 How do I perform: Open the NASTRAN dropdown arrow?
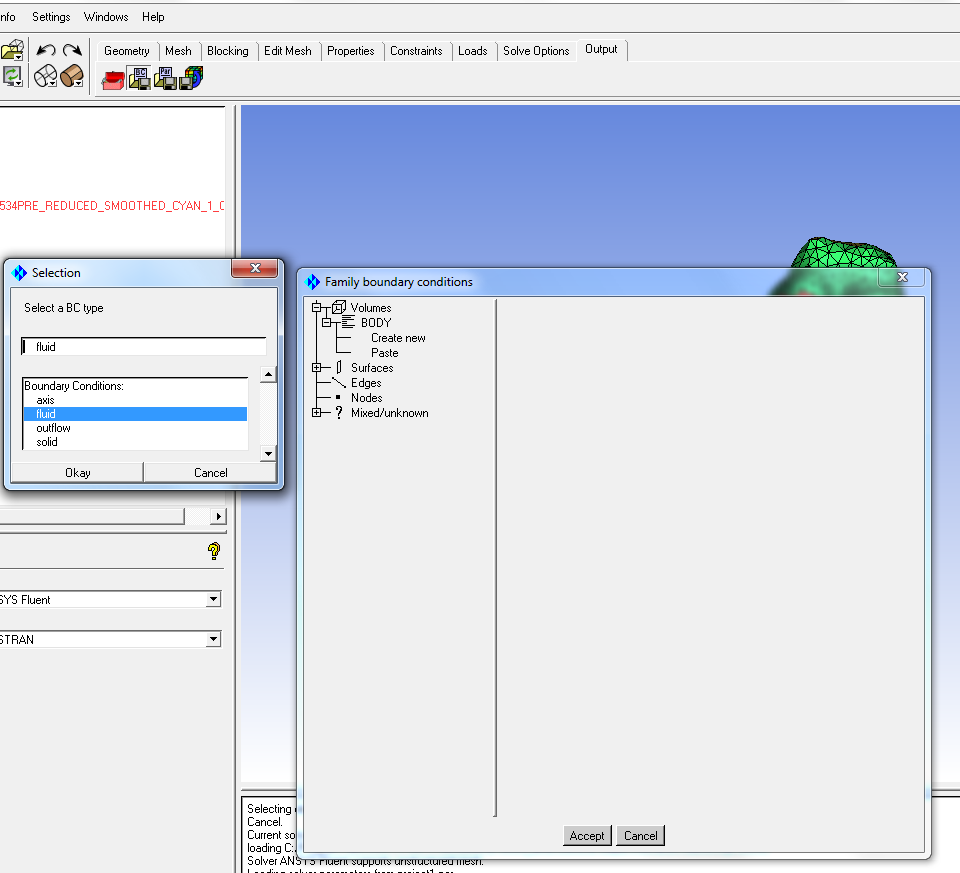coord(213,639)
